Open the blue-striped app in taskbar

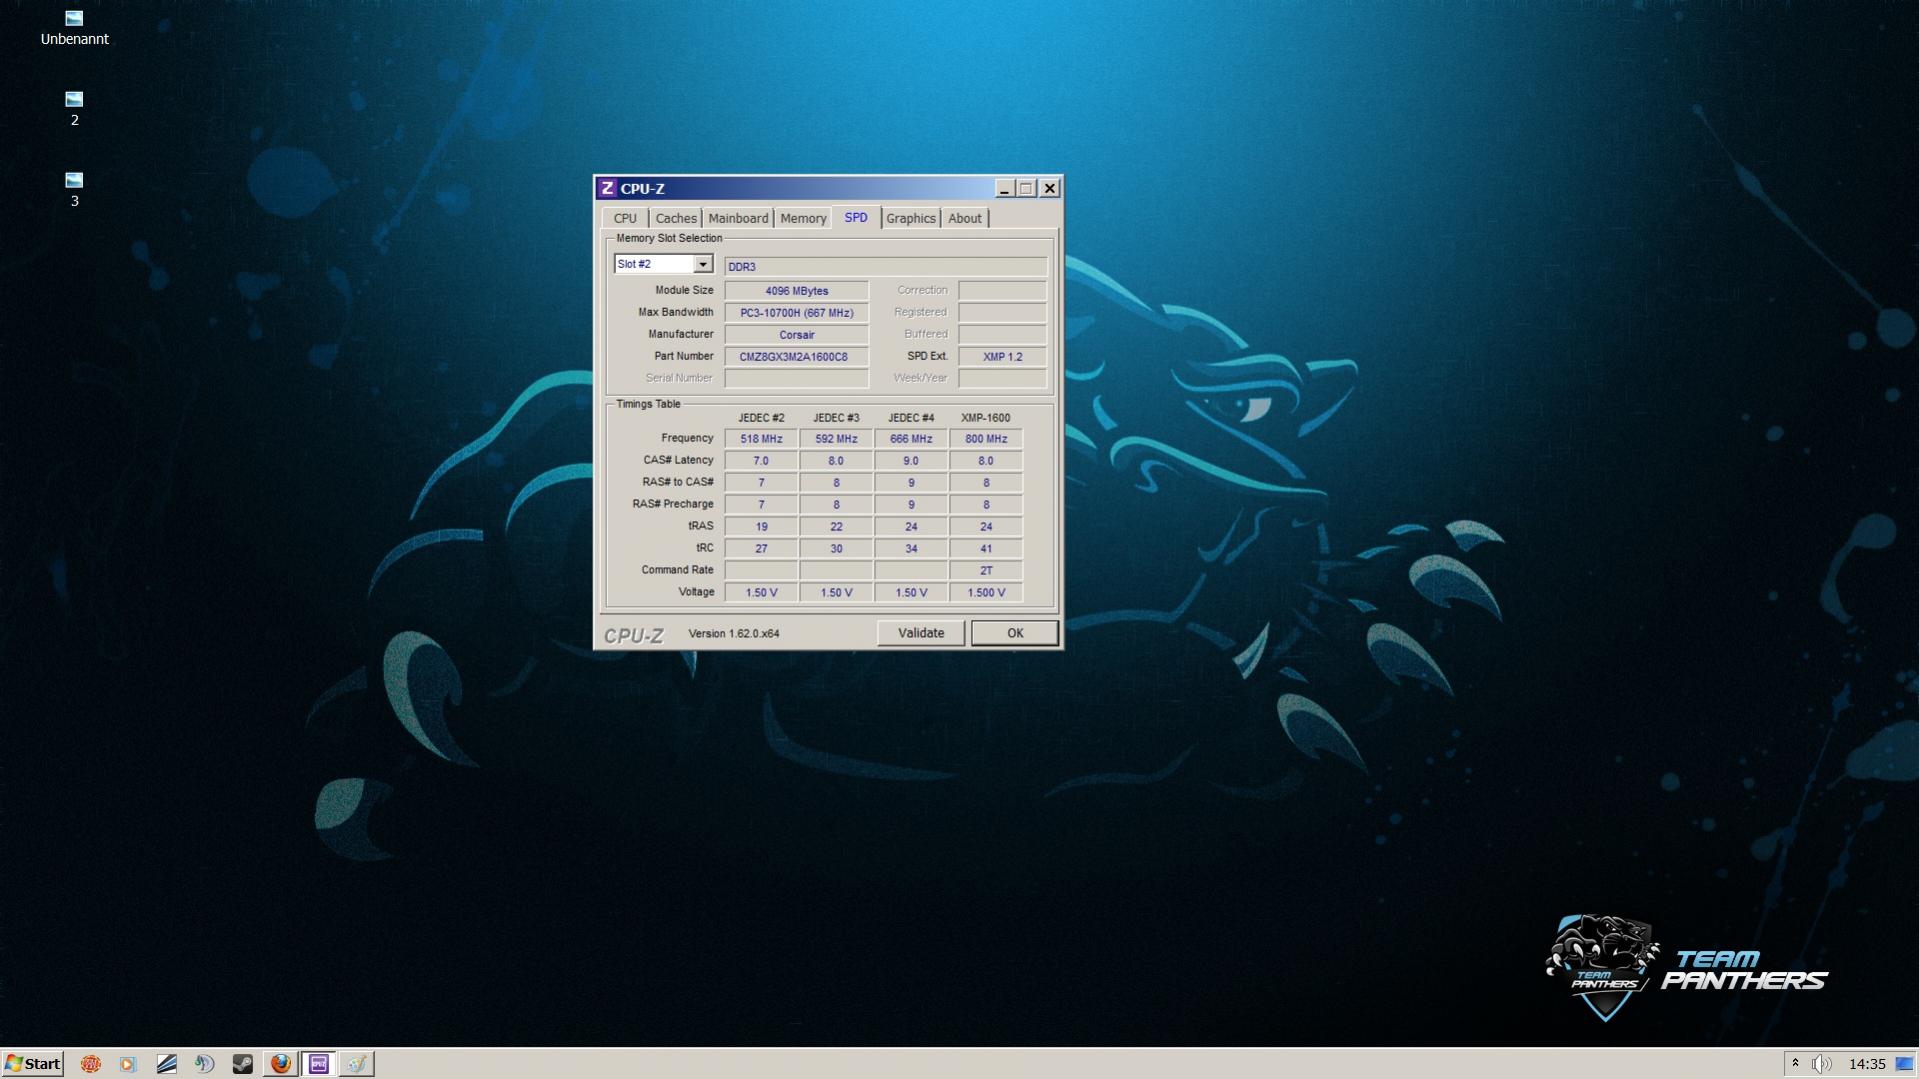click(x=166, y=1064)
